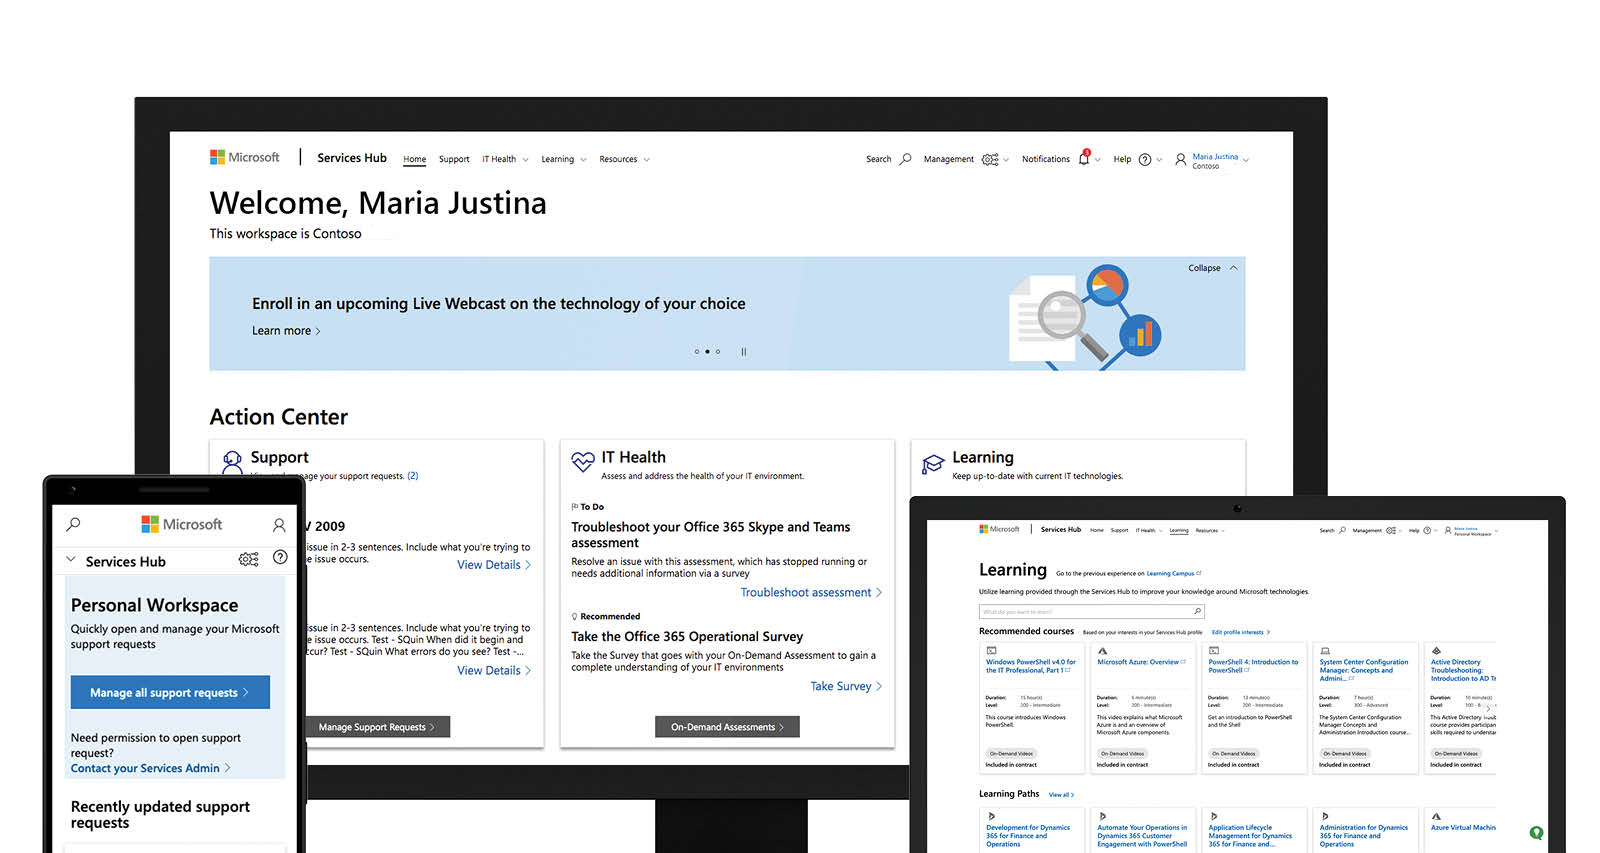This screenshot has width=1600, height=853.
Task: Click tablet header Help icon
Action: point(1427,530)
